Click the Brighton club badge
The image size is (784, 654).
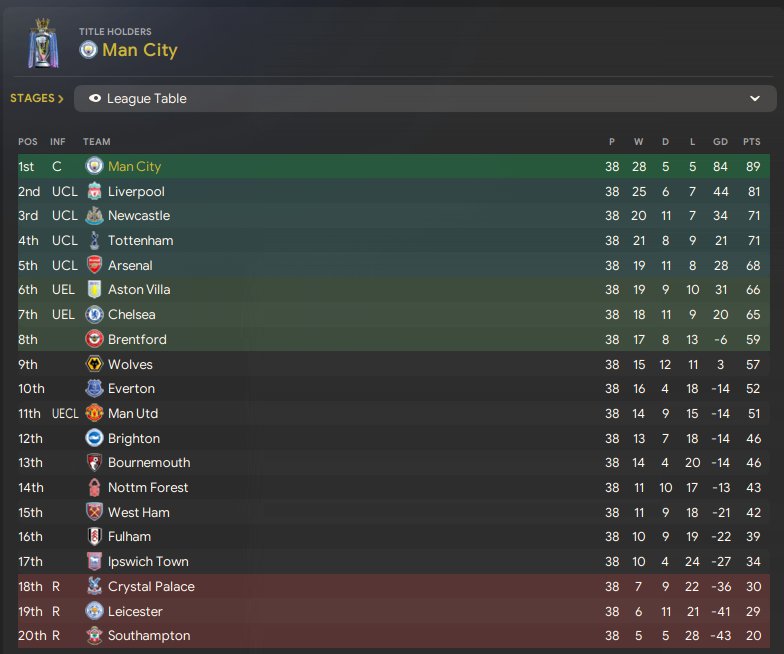(94, 438)
